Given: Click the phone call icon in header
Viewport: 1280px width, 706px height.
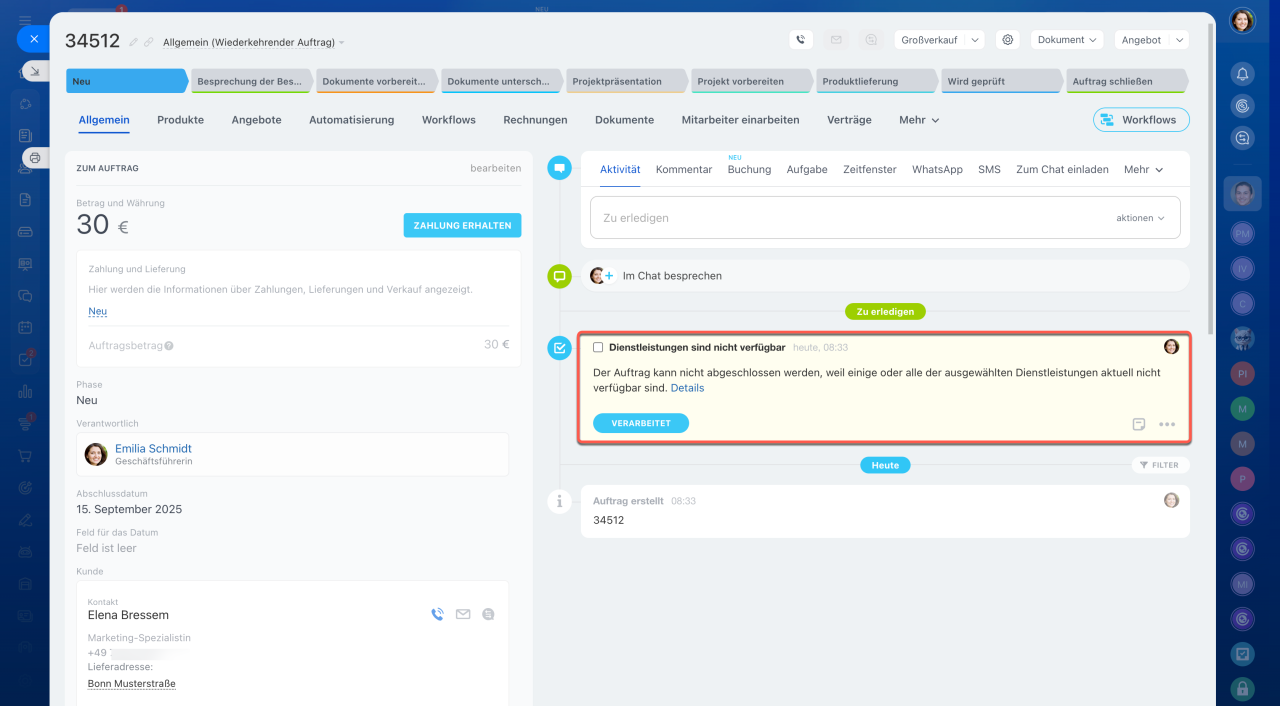Looking at the screenshot, I should click(x=800, y=40).
